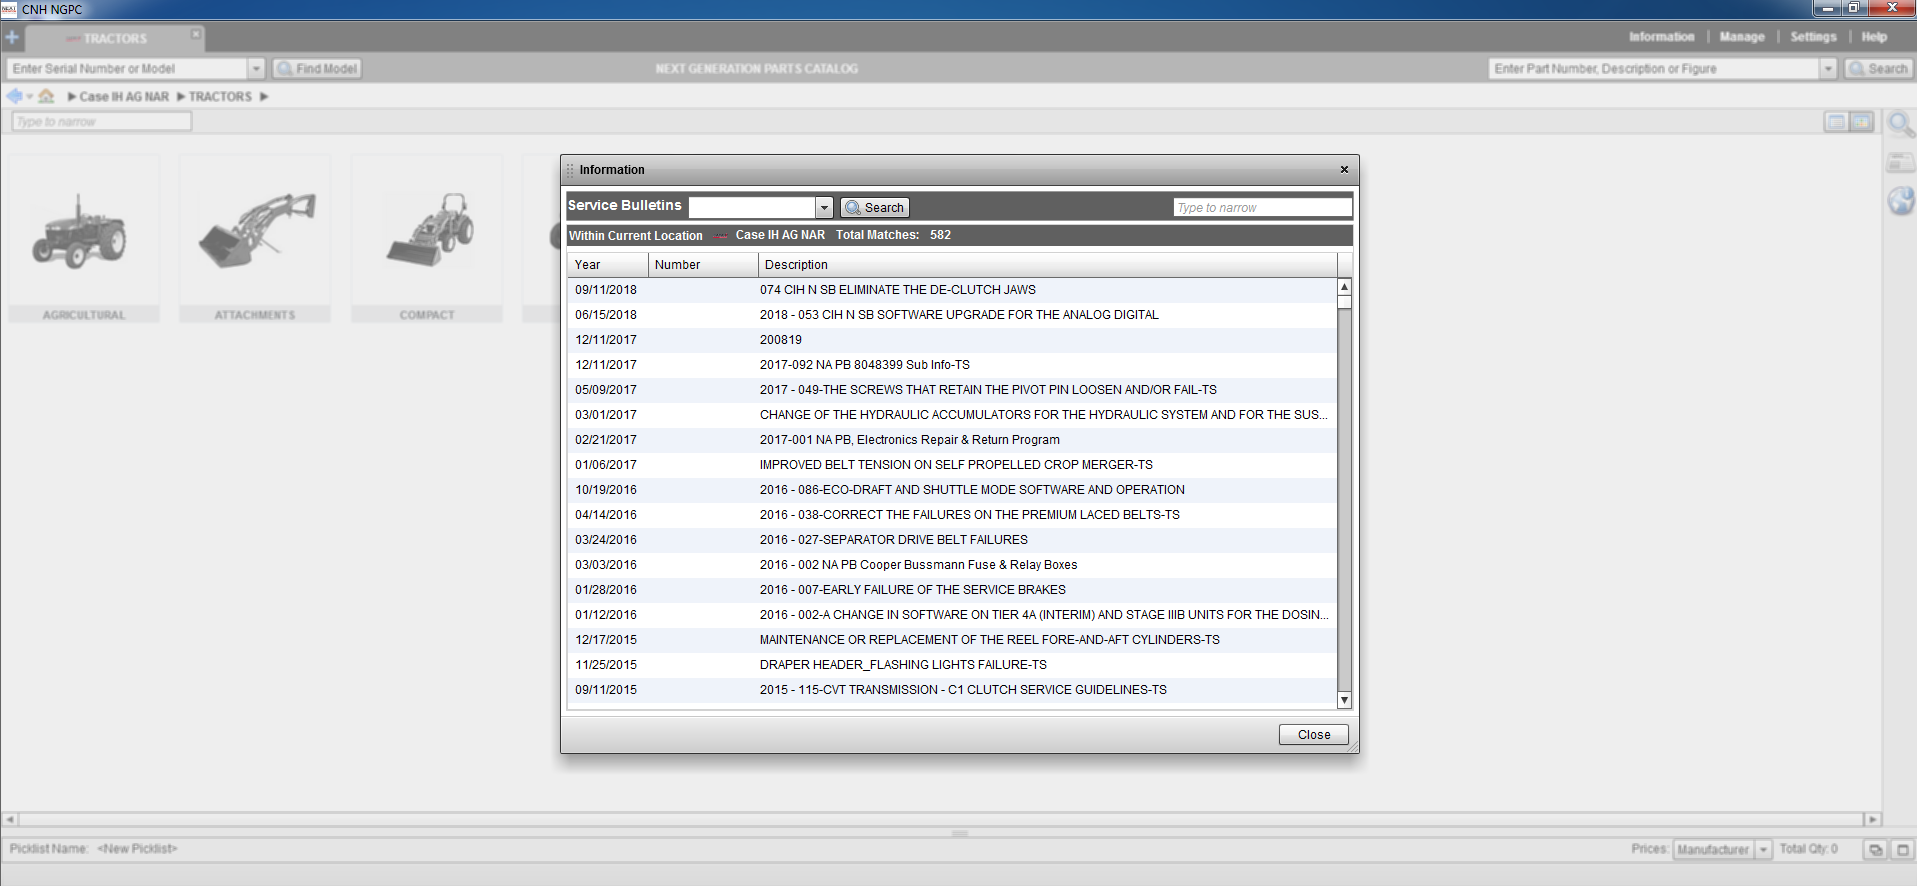Open the Service Bulletins dropdown arrow

coord(824,207)
